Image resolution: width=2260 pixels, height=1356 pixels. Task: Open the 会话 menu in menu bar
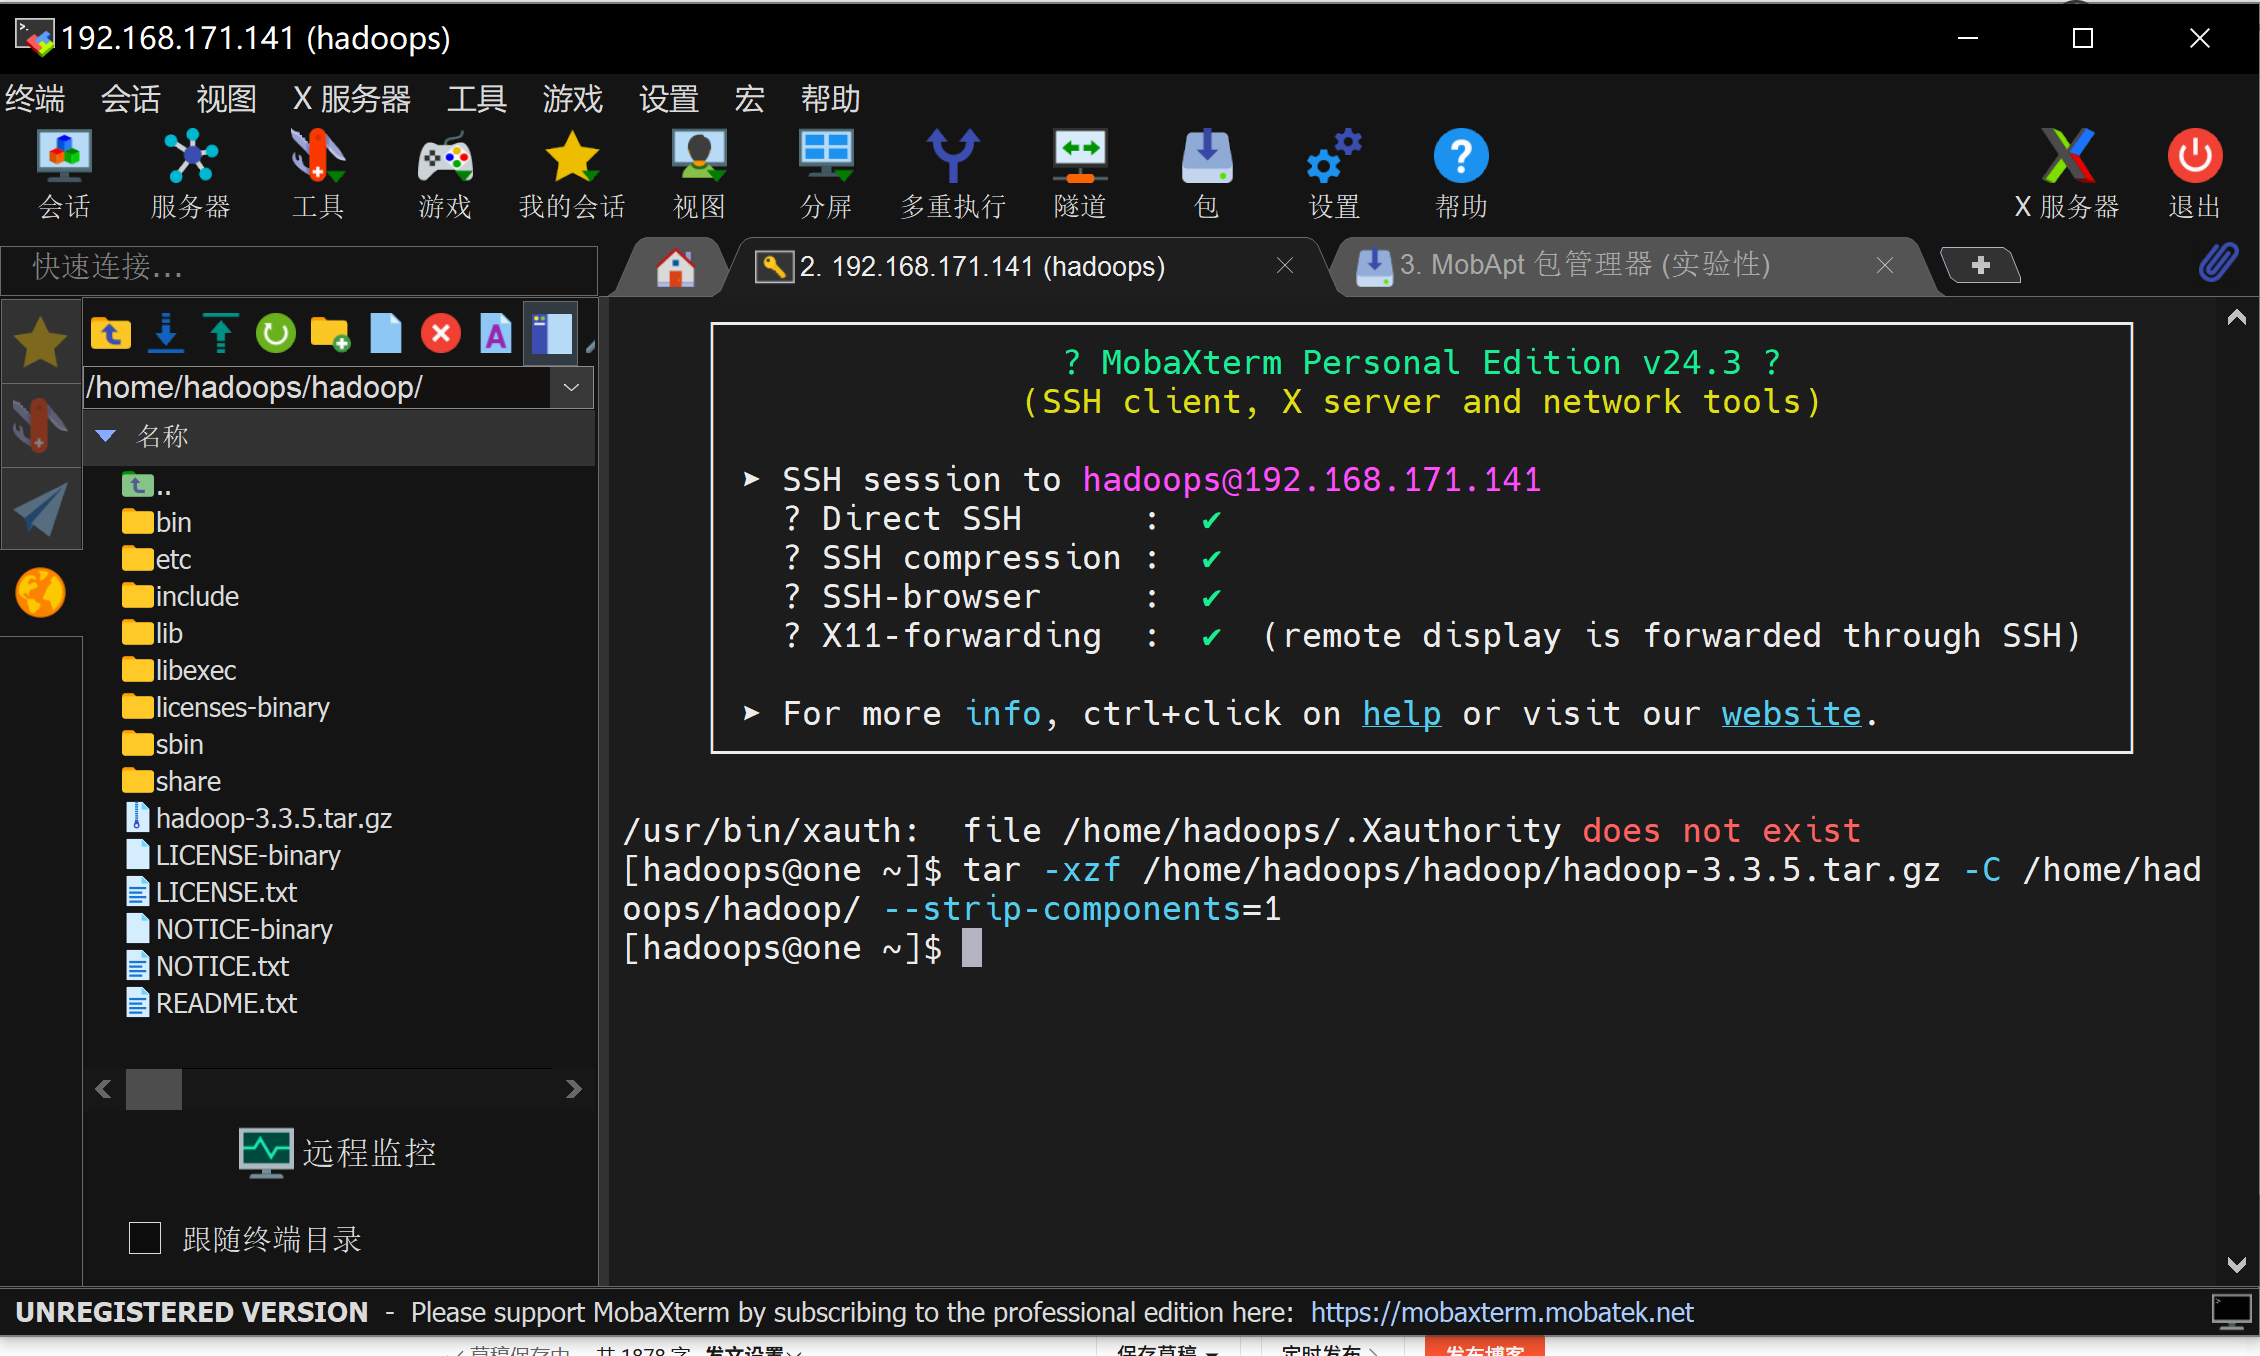(130, 99)
